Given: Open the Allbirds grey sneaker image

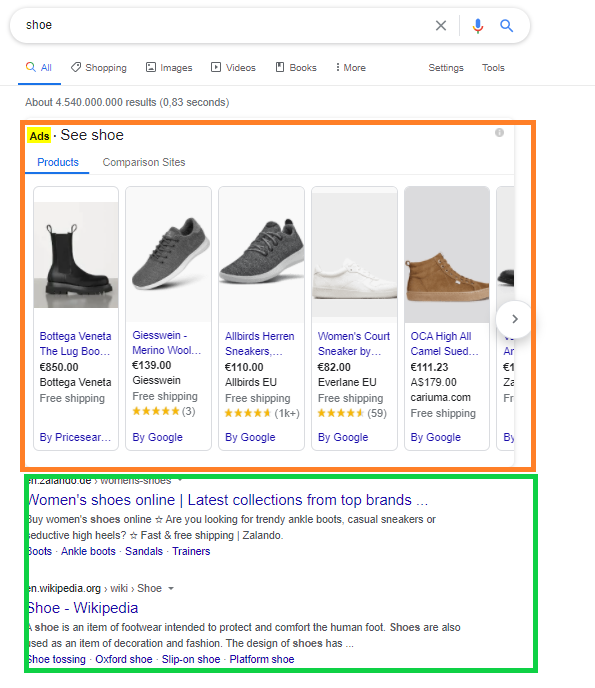Looking at the screenshot, I should point(262,254).
